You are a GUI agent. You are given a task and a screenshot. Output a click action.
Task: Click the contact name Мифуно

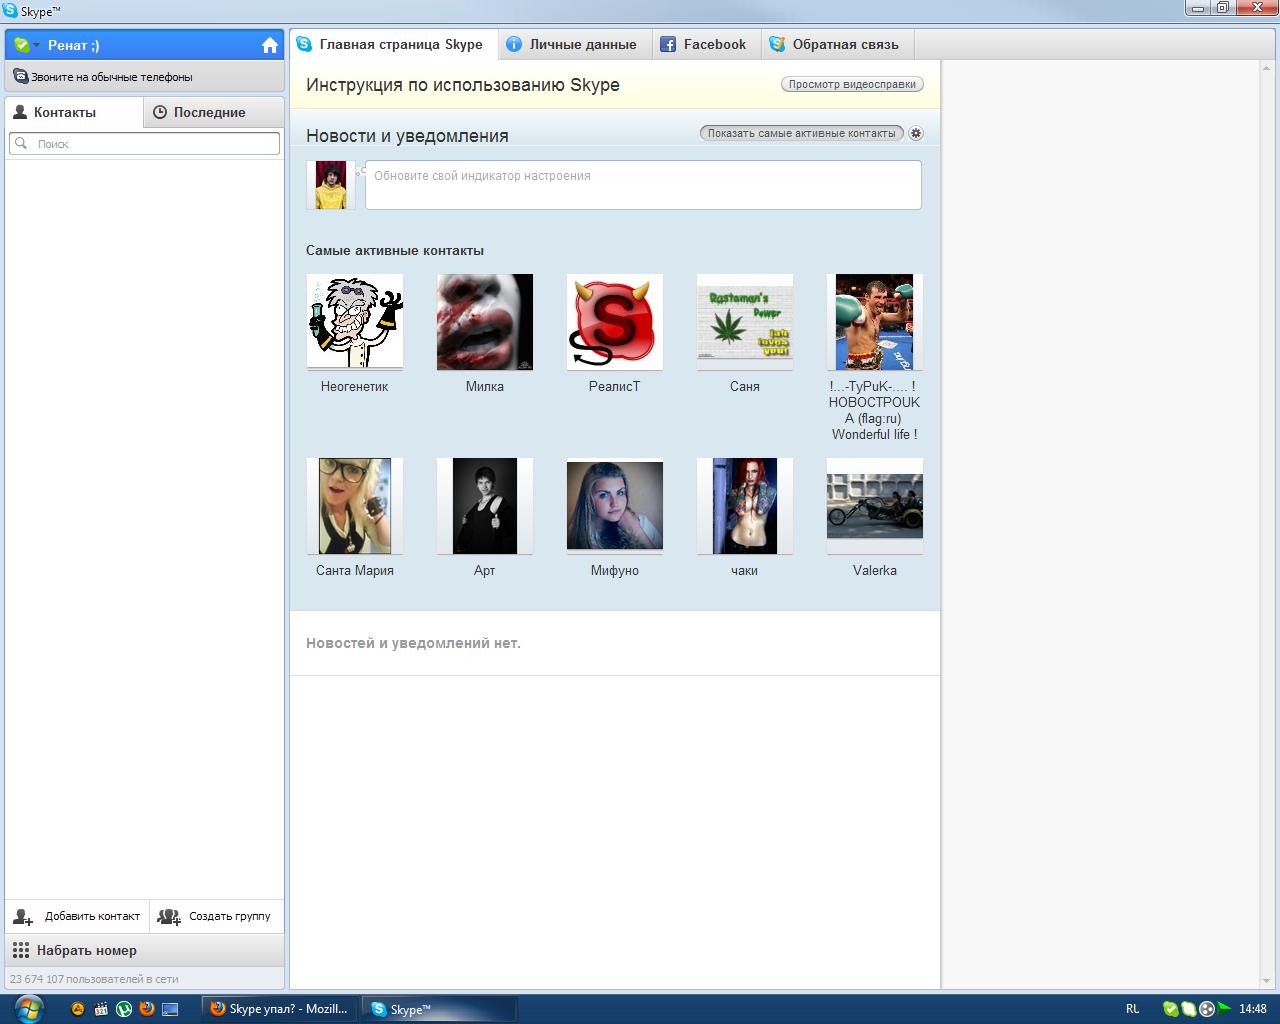click(615, 570)
